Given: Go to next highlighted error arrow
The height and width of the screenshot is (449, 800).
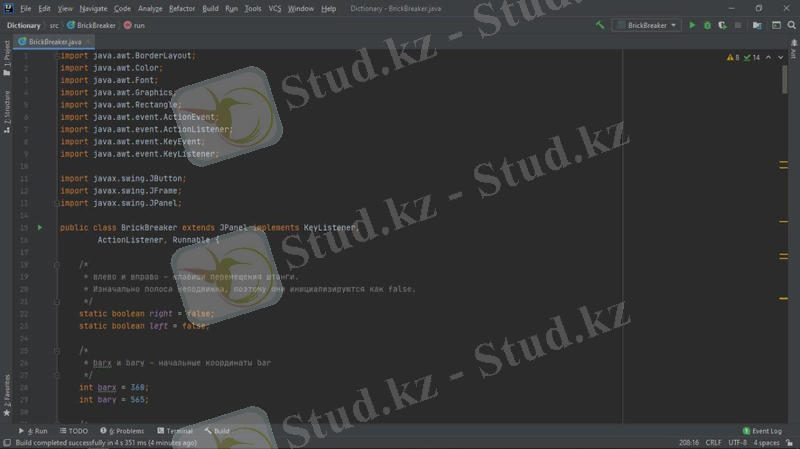Looking at the screenshot, I should click(781, 58).
